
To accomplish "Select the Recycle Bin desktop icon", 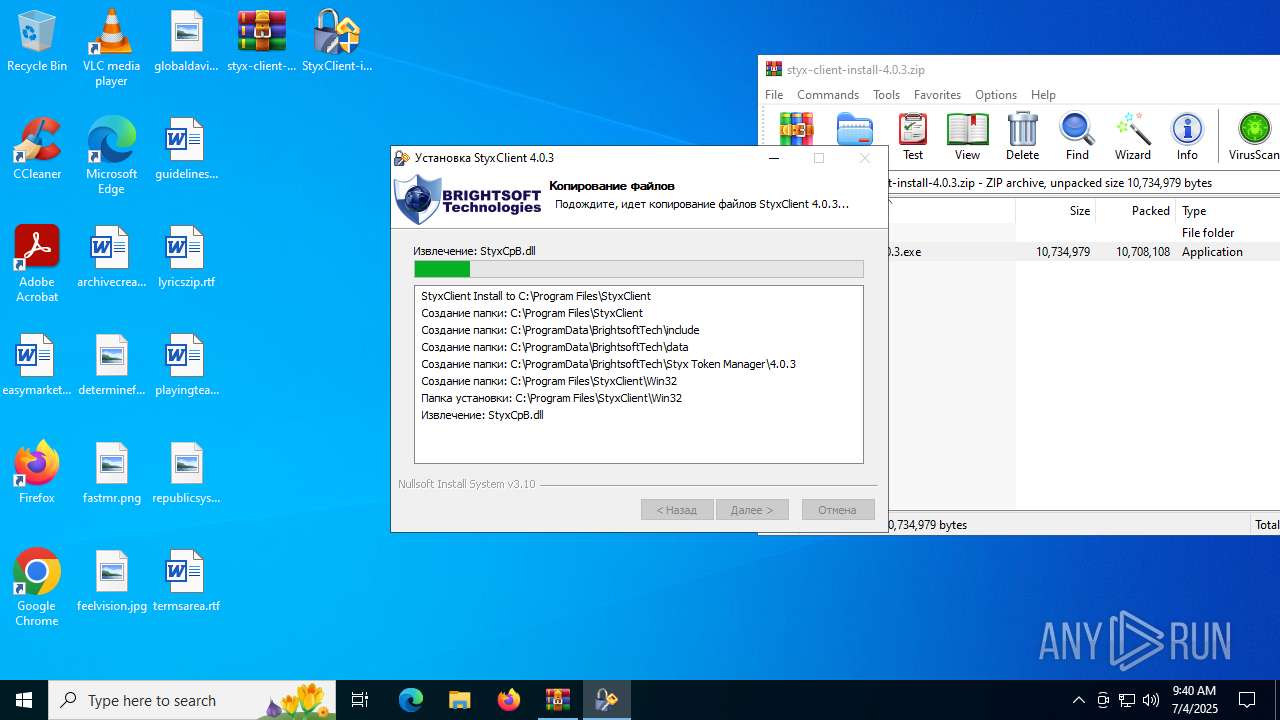I will pyautogui.click(x=37, y=42).
